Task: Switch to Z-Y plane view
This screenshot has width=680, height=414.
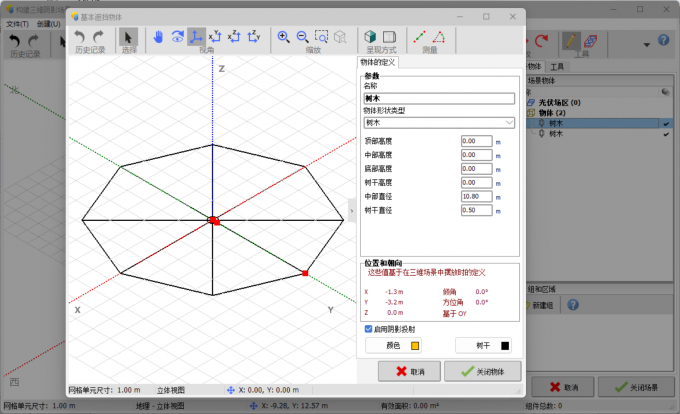Action: coord(254,37)
